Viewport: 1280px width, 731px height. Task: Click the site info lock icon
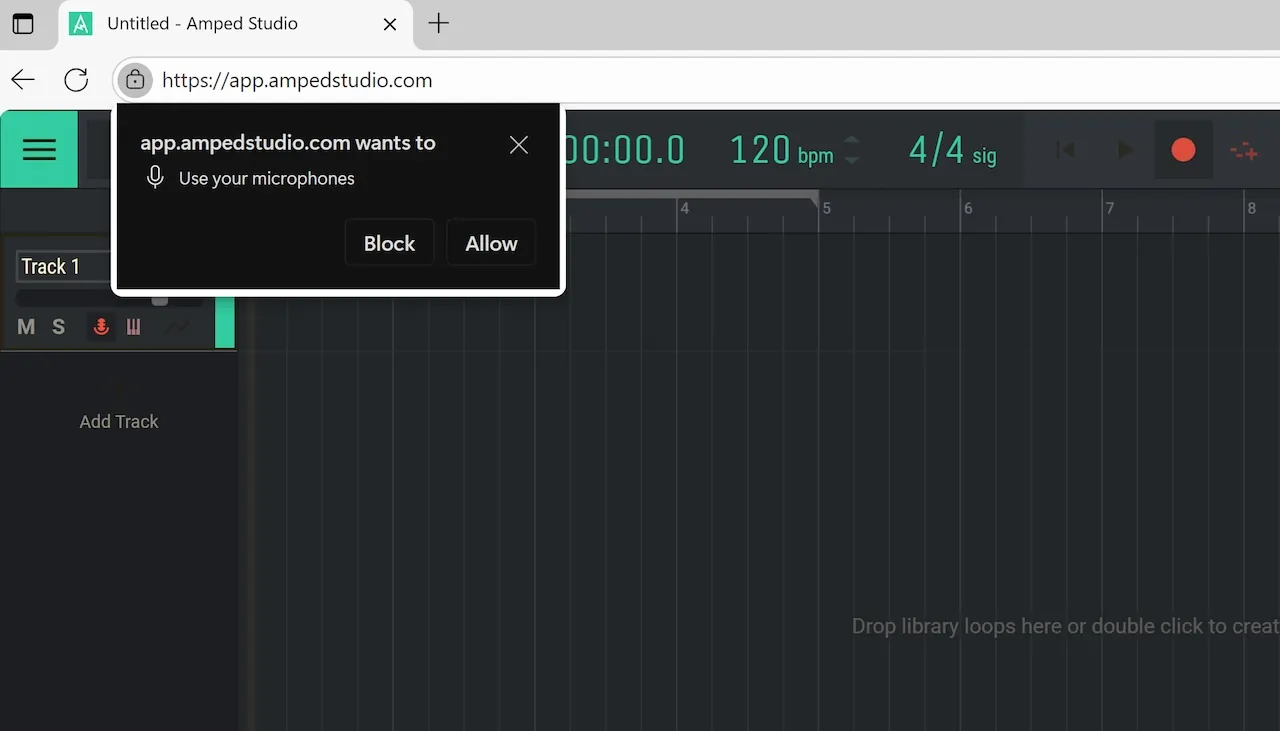click(135, 80)
